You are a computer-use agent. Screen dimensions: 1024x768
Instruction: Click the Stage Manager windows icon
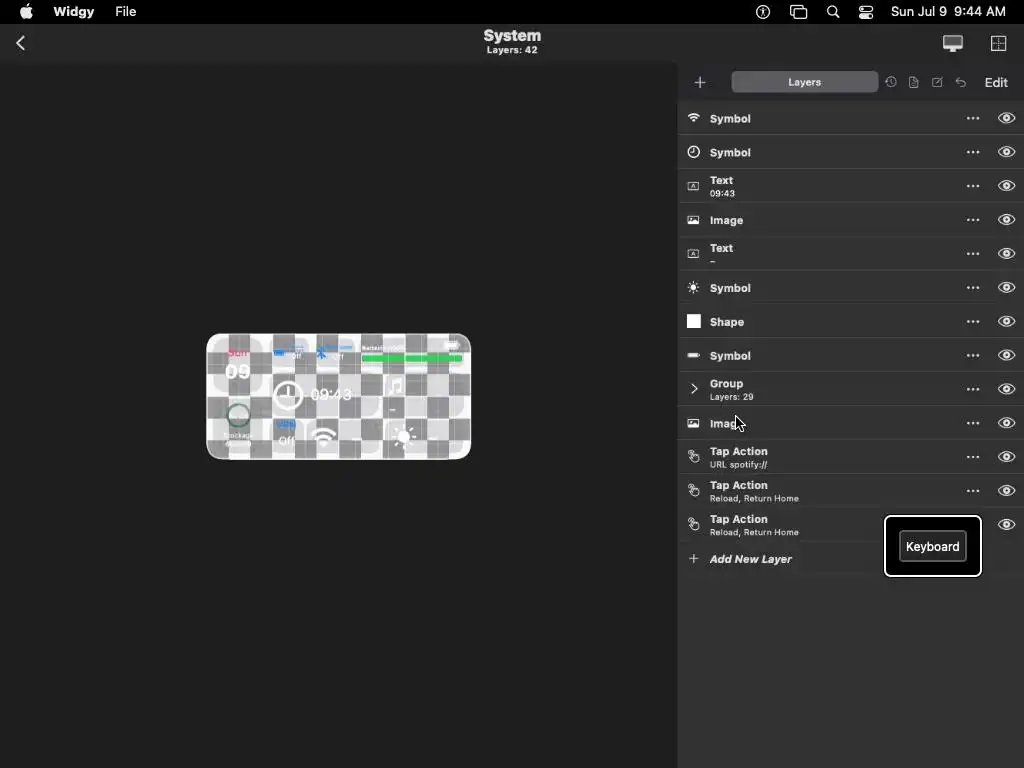click(798, 12)
